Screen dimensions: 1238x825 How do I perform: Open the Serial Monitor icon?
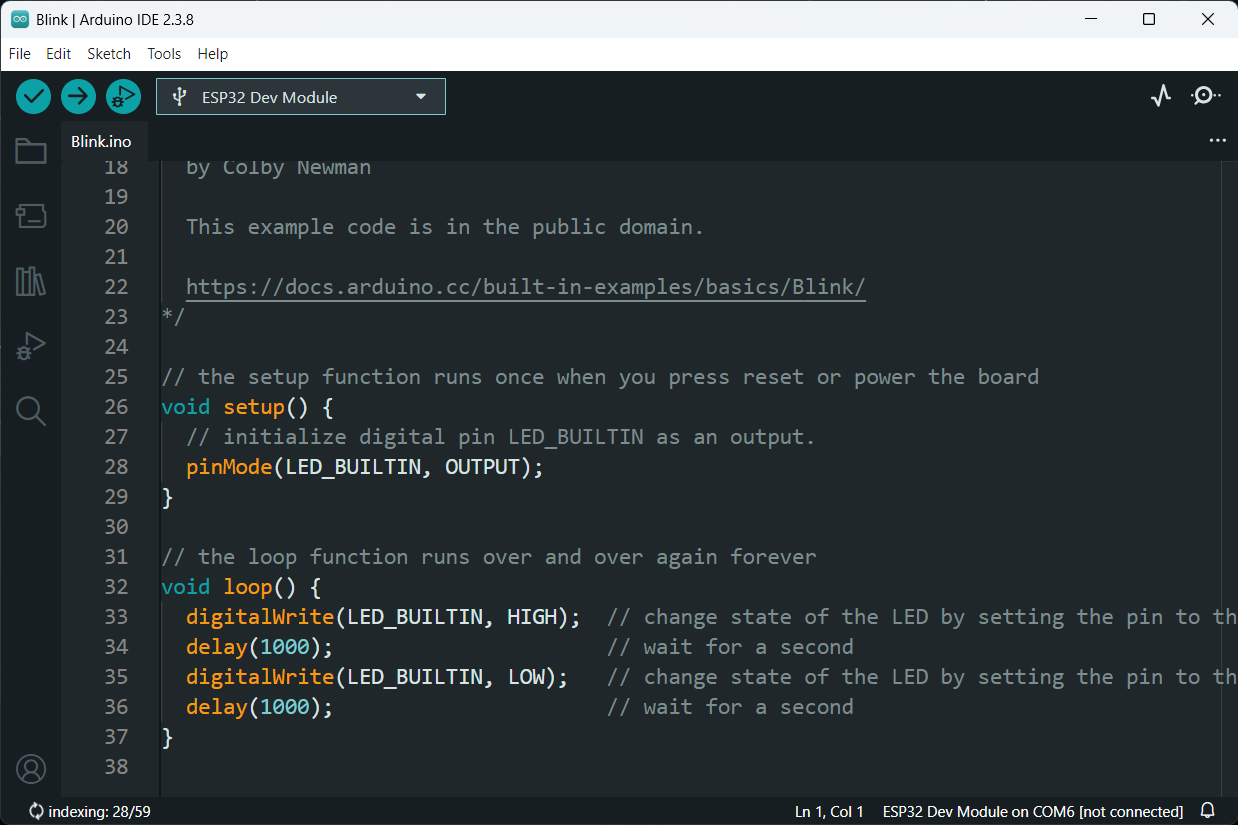(1205, 96)
